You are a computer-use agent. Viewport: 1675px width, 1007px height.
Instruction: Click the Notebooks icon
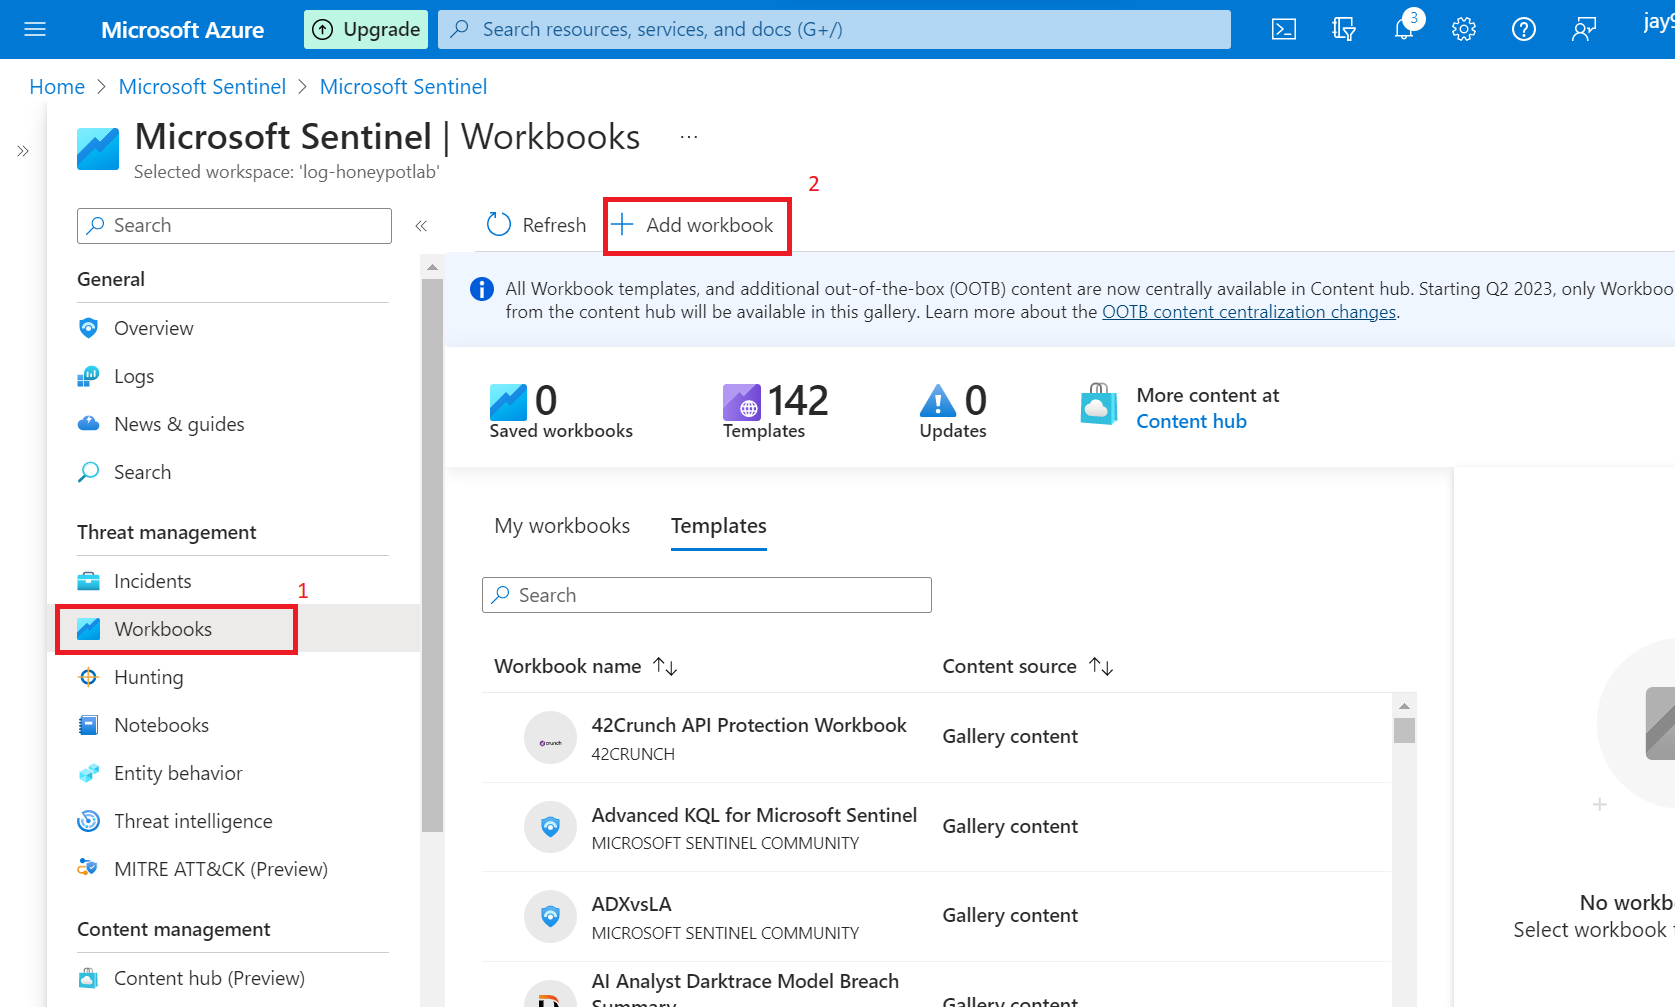(x=89, y=725)
